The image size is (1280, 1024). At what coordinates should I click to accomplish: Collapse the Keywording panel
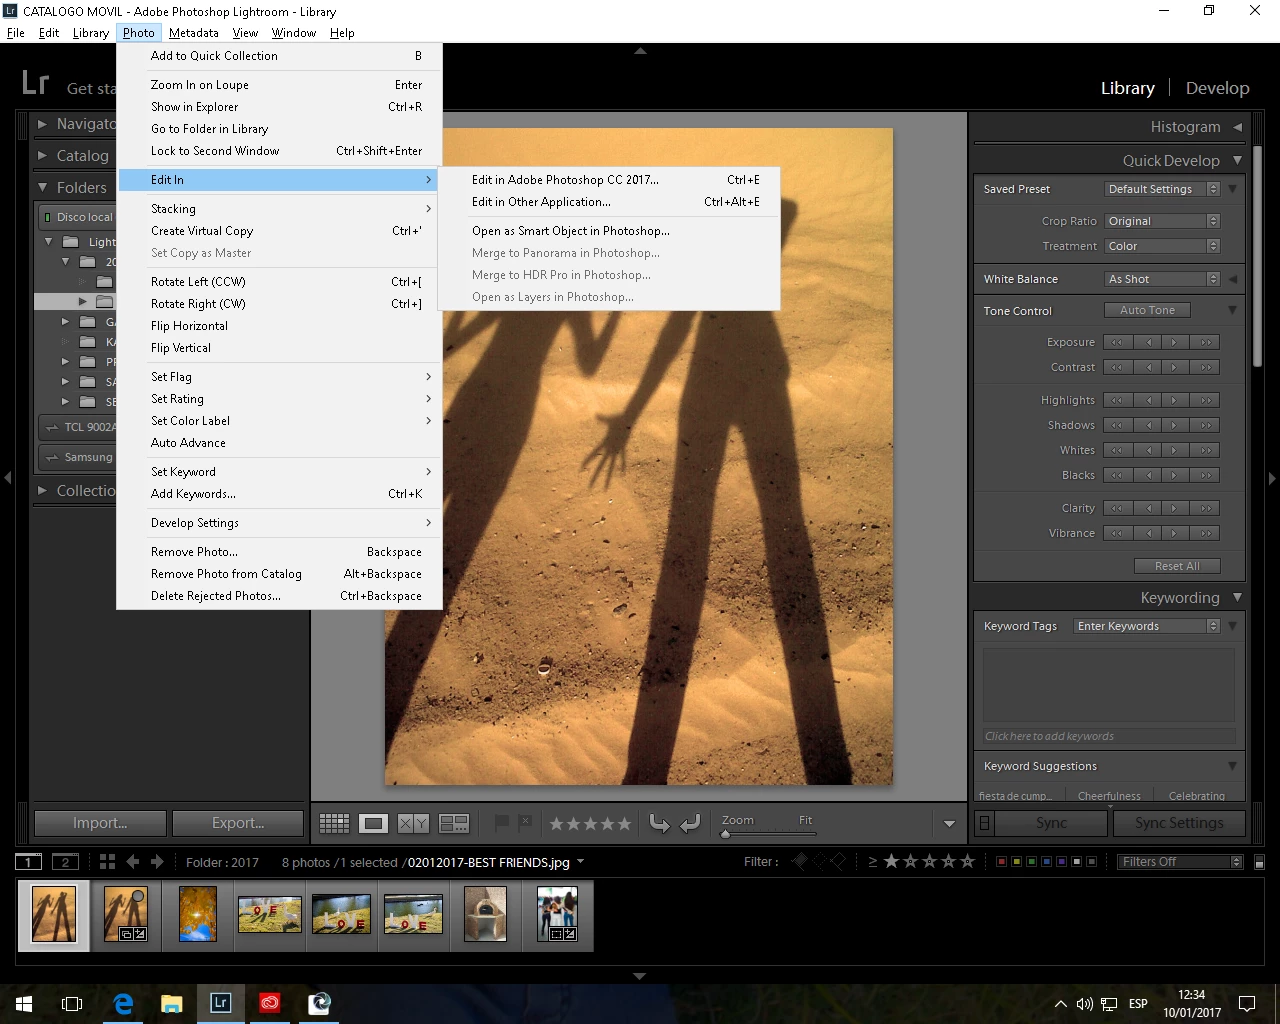[1237, 597]
